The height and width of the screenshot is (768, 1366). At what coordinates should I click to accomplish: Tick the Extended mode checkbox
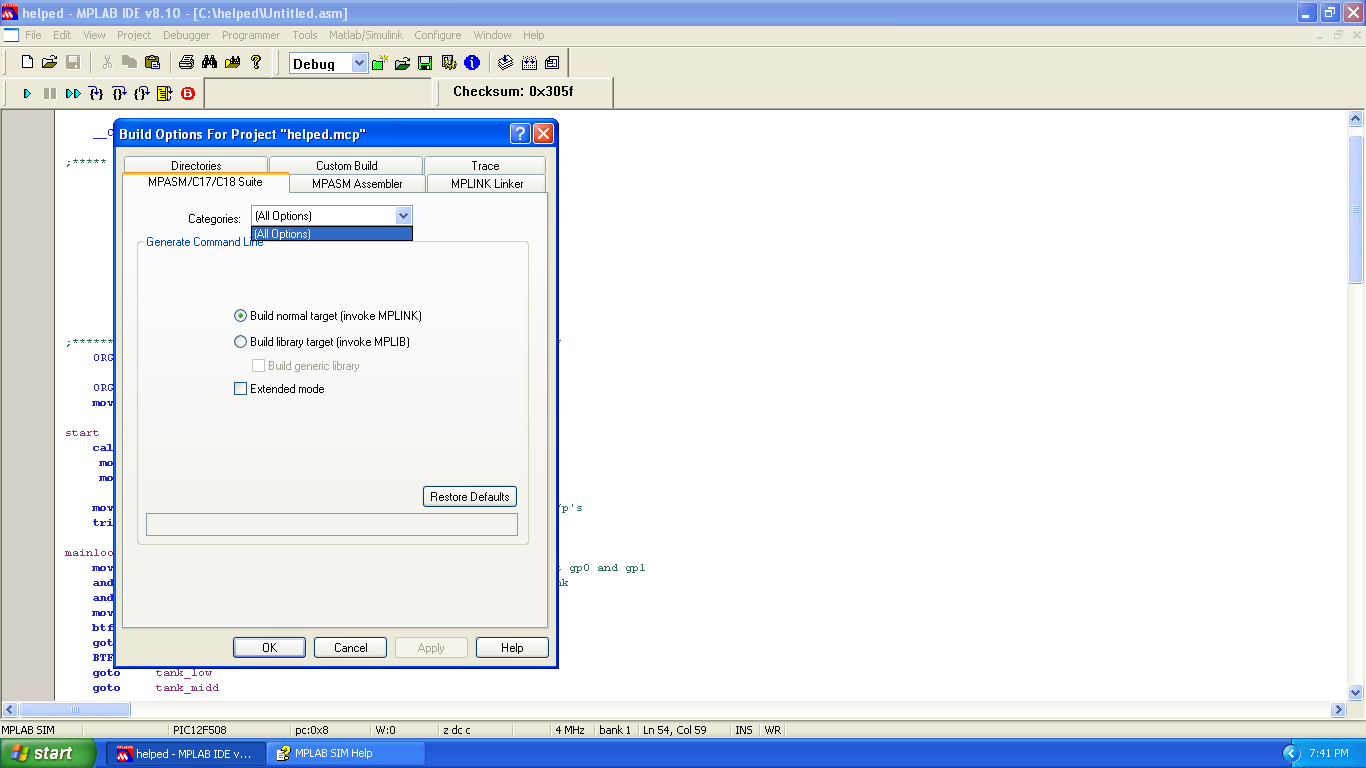[x=240, y=389]
